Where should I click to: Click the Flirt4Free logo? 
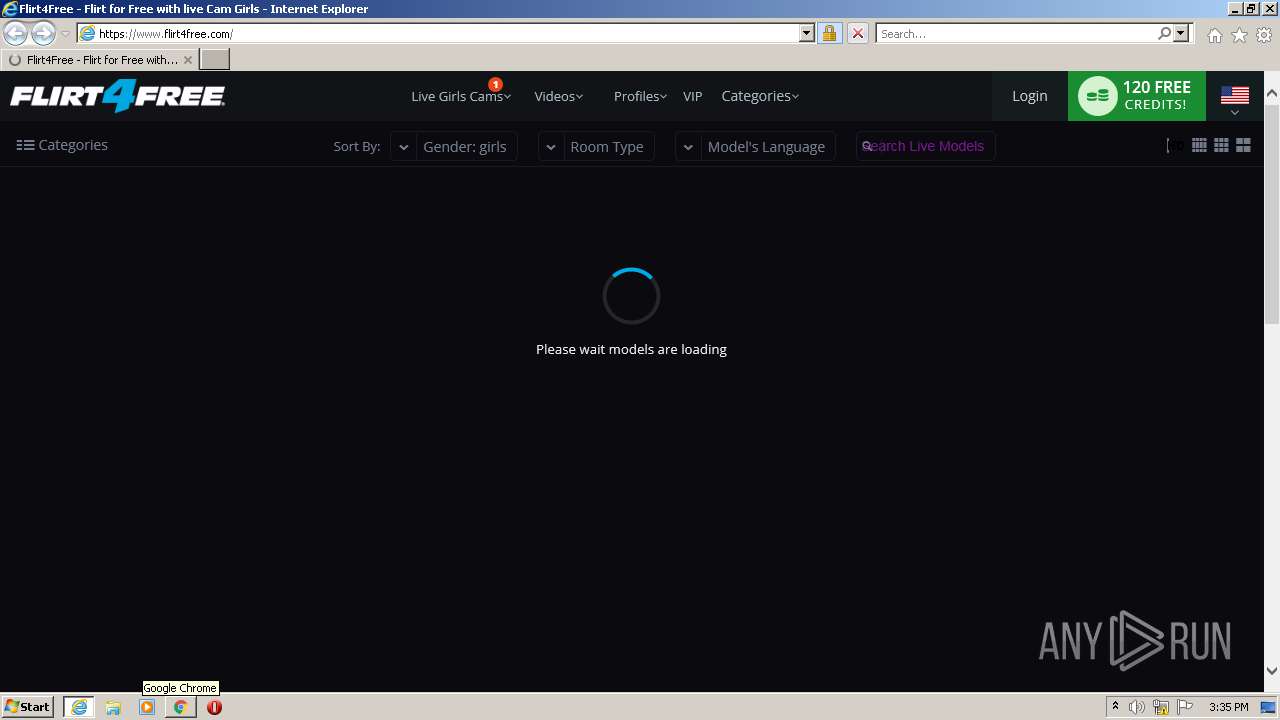117,96
